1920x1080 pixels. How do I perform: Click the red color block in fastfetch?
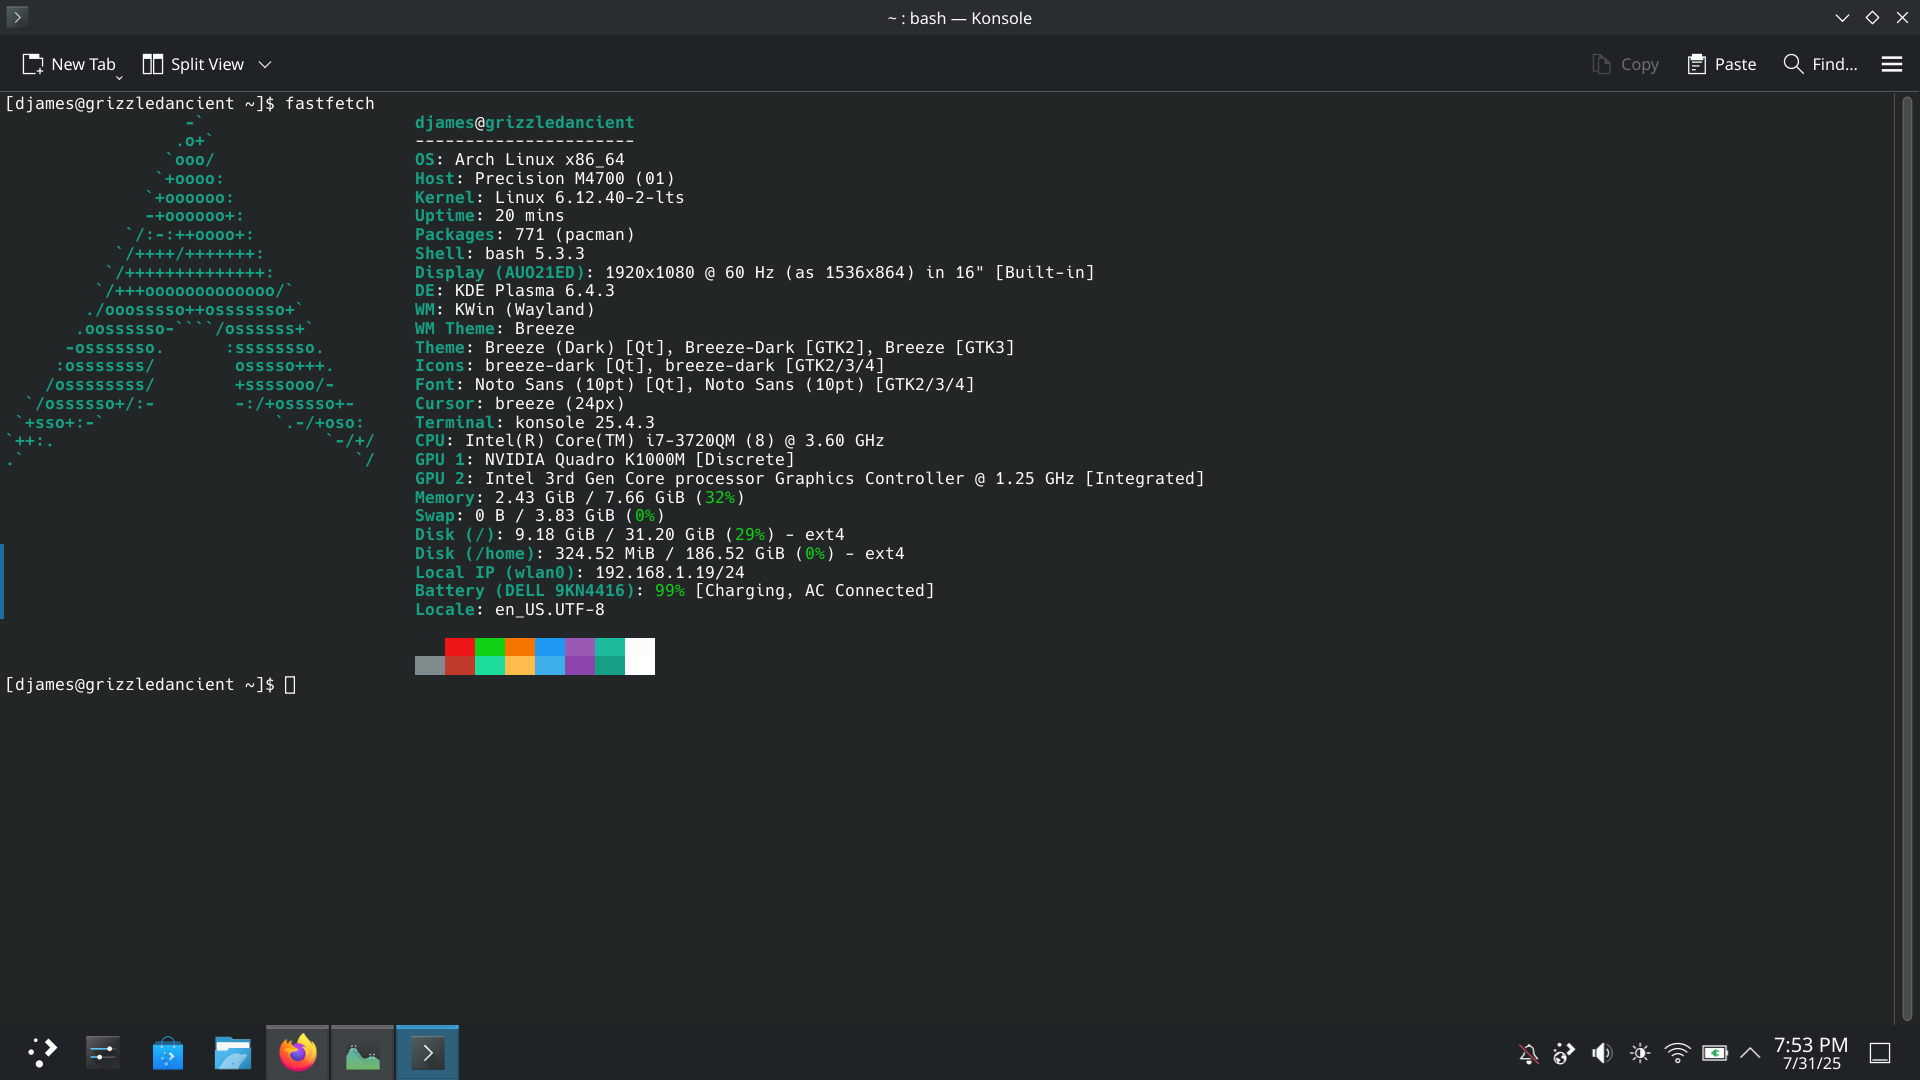(460, 647)
